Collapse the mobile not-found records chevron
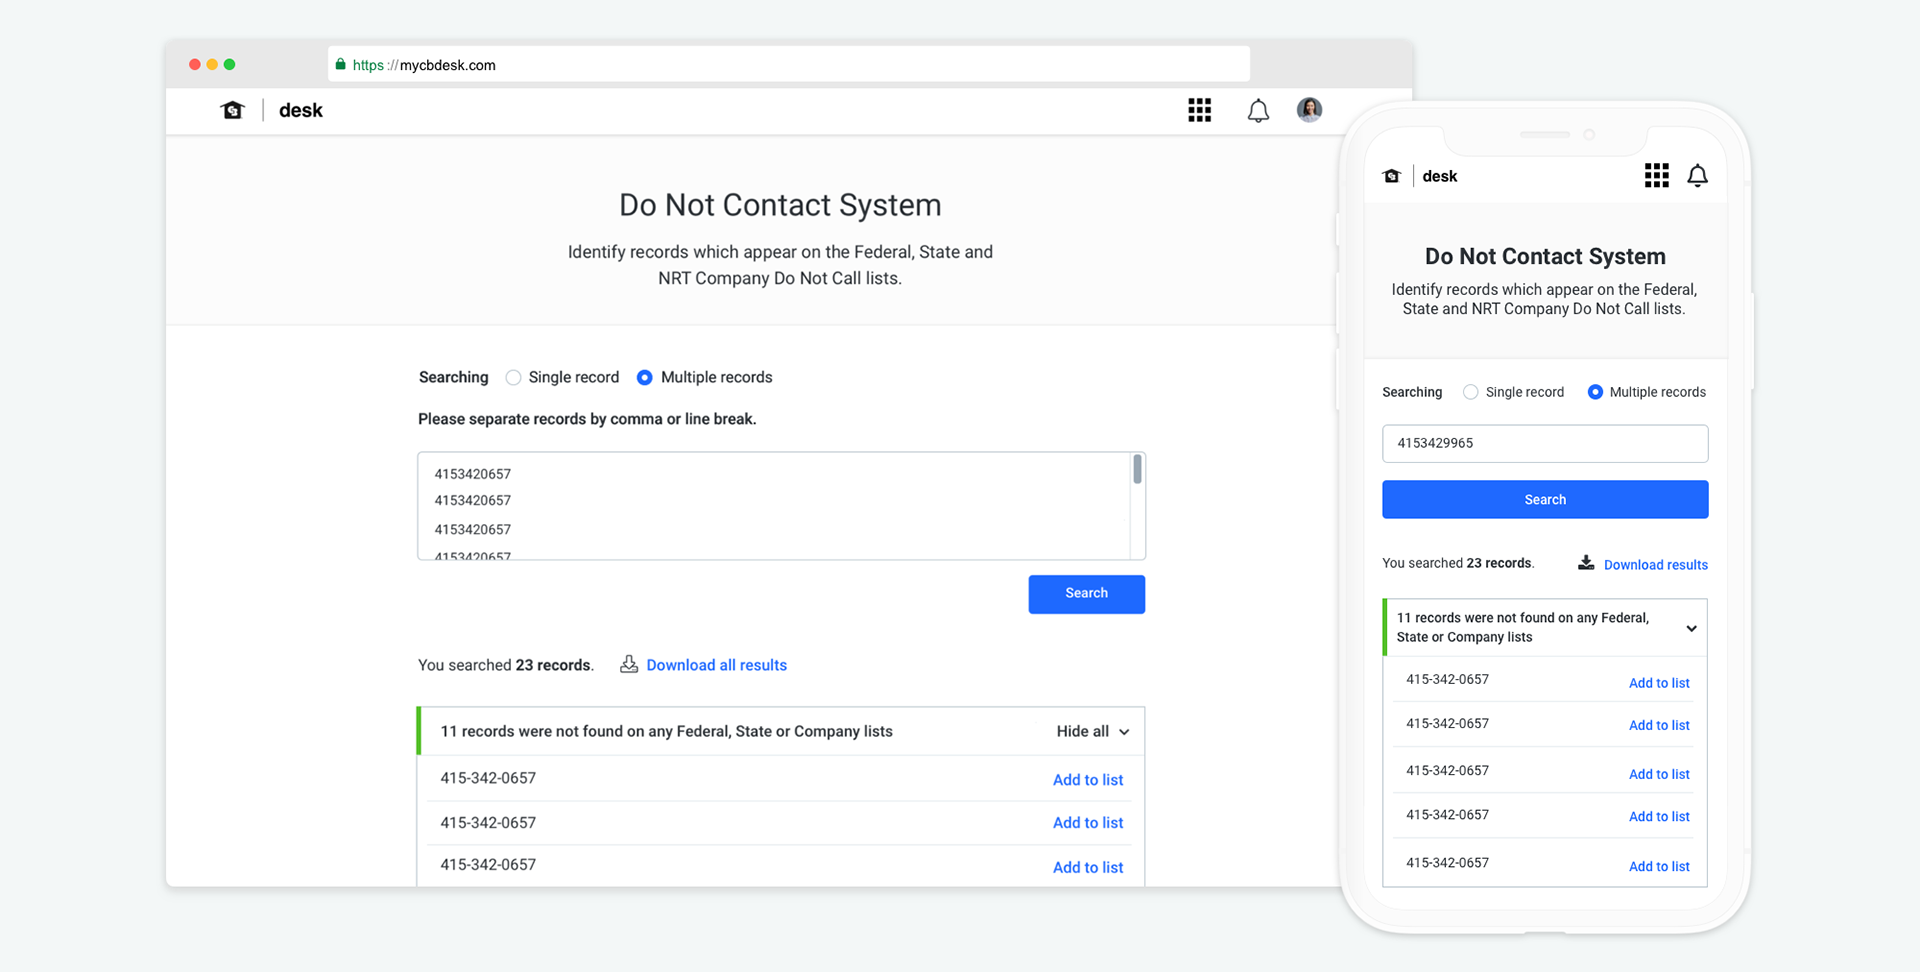 1691,628
